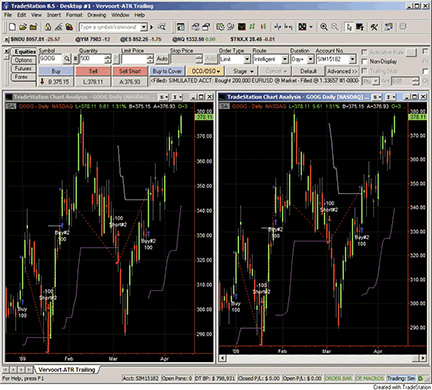The width and height of the screenshot is (432, 390).
Task: Click the open folder toolbar icon
Action: (23, 27)
